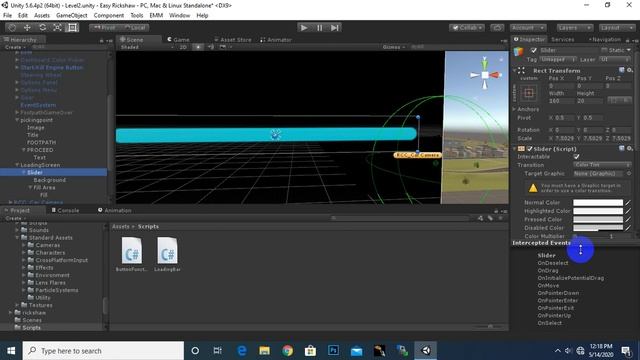This screenshot has height=360, width=640.
Task: Open the Collab dropdown
Action: [x=467, y=28]
